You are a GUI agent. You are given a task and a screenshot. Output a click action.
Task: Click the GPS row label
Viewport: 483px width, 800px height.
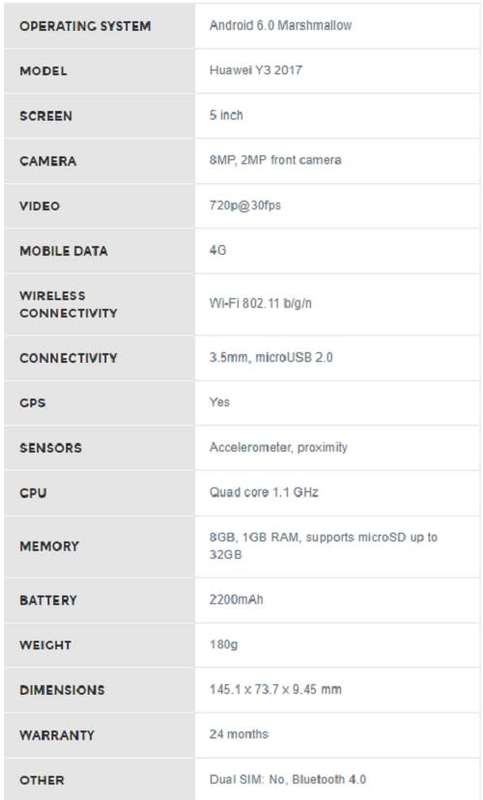click(33, 403)
